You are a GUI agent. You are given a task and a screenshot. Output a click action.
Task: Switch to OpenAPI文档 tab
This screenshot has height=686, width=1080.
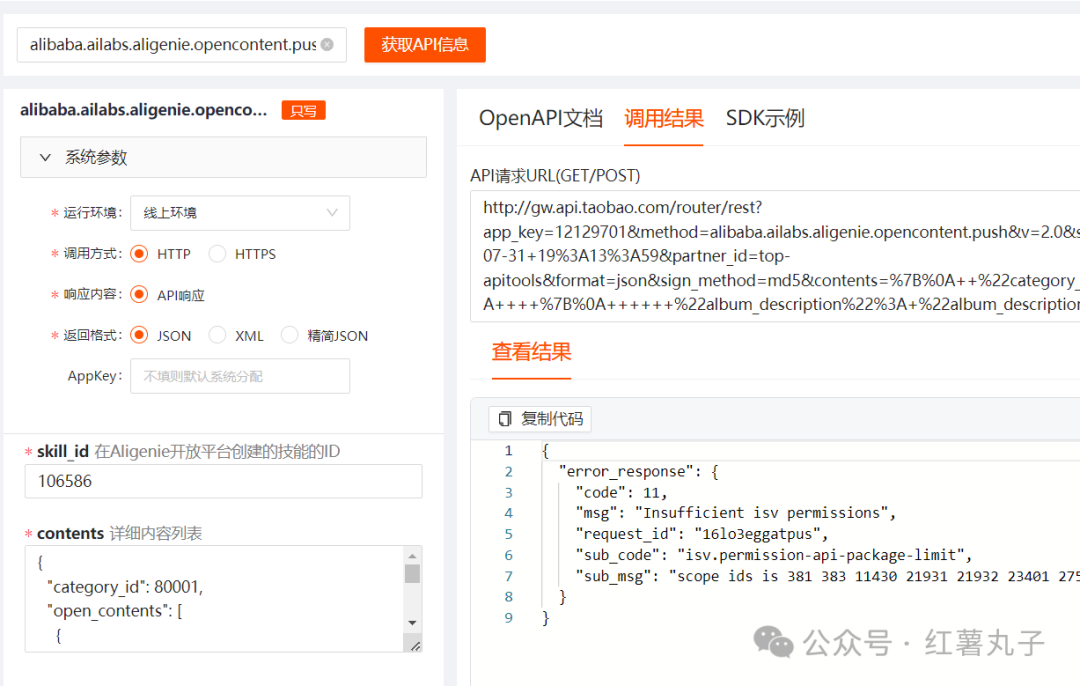541,118
